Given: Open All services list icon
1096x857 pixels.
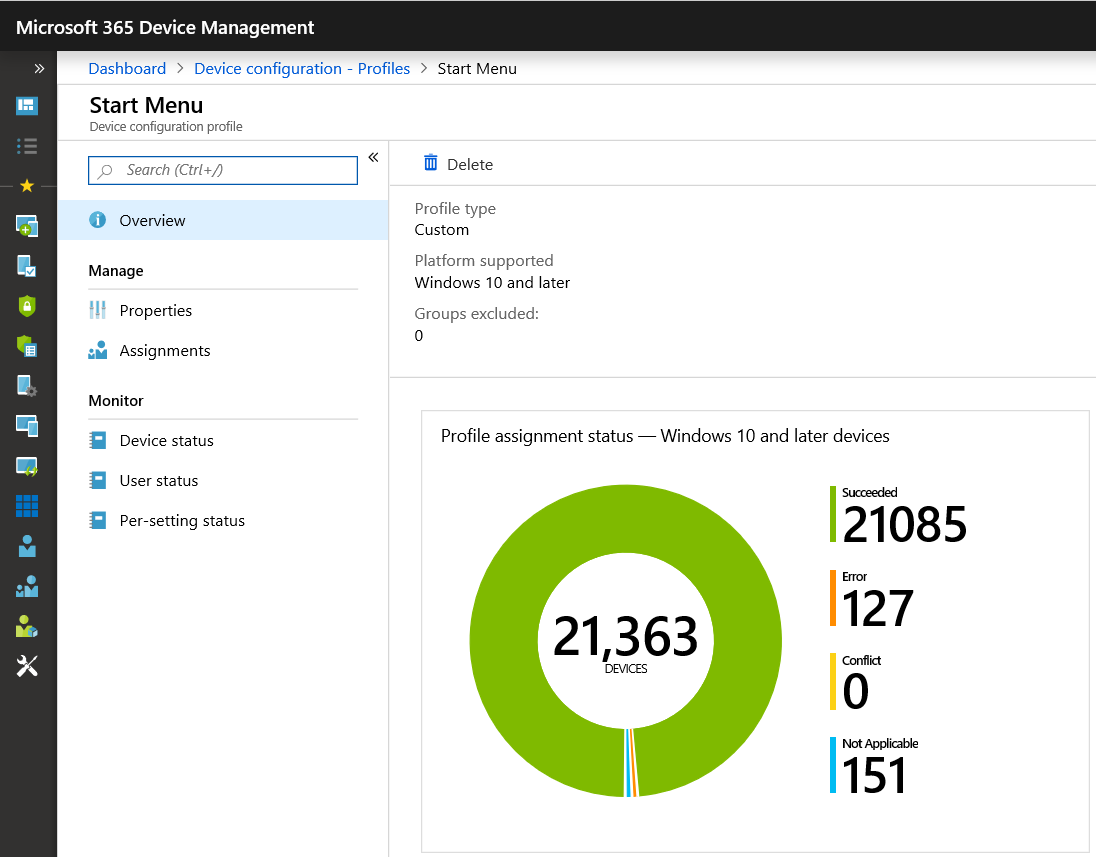Looking at the screenshot, I should pos(27,146).
